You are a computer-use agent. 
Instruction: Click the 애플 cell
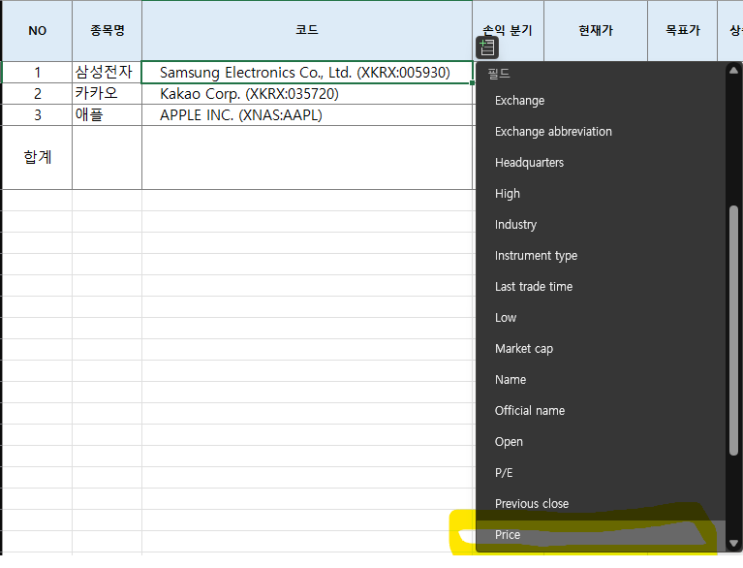coord(107,115)
